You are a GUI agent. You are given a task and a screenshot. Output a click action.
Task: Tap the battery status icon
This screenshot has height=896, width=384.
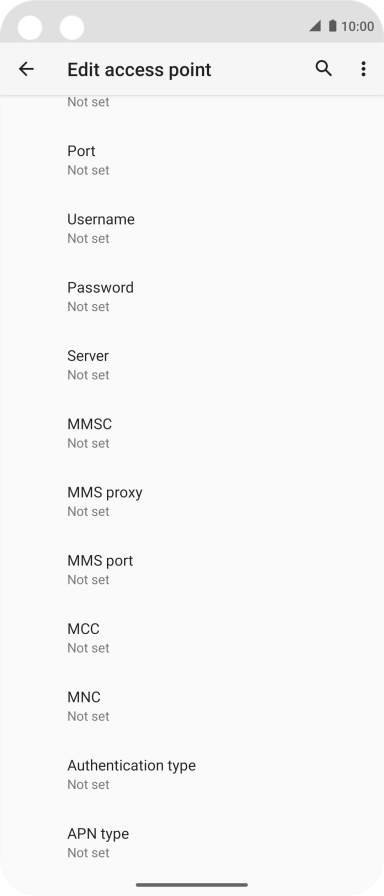tap(333, 26)
